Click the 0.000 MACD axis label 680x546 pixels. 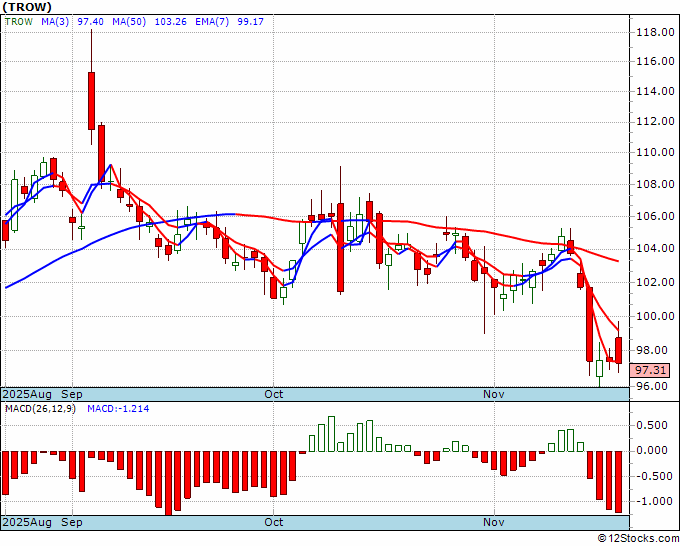(651, 450)
